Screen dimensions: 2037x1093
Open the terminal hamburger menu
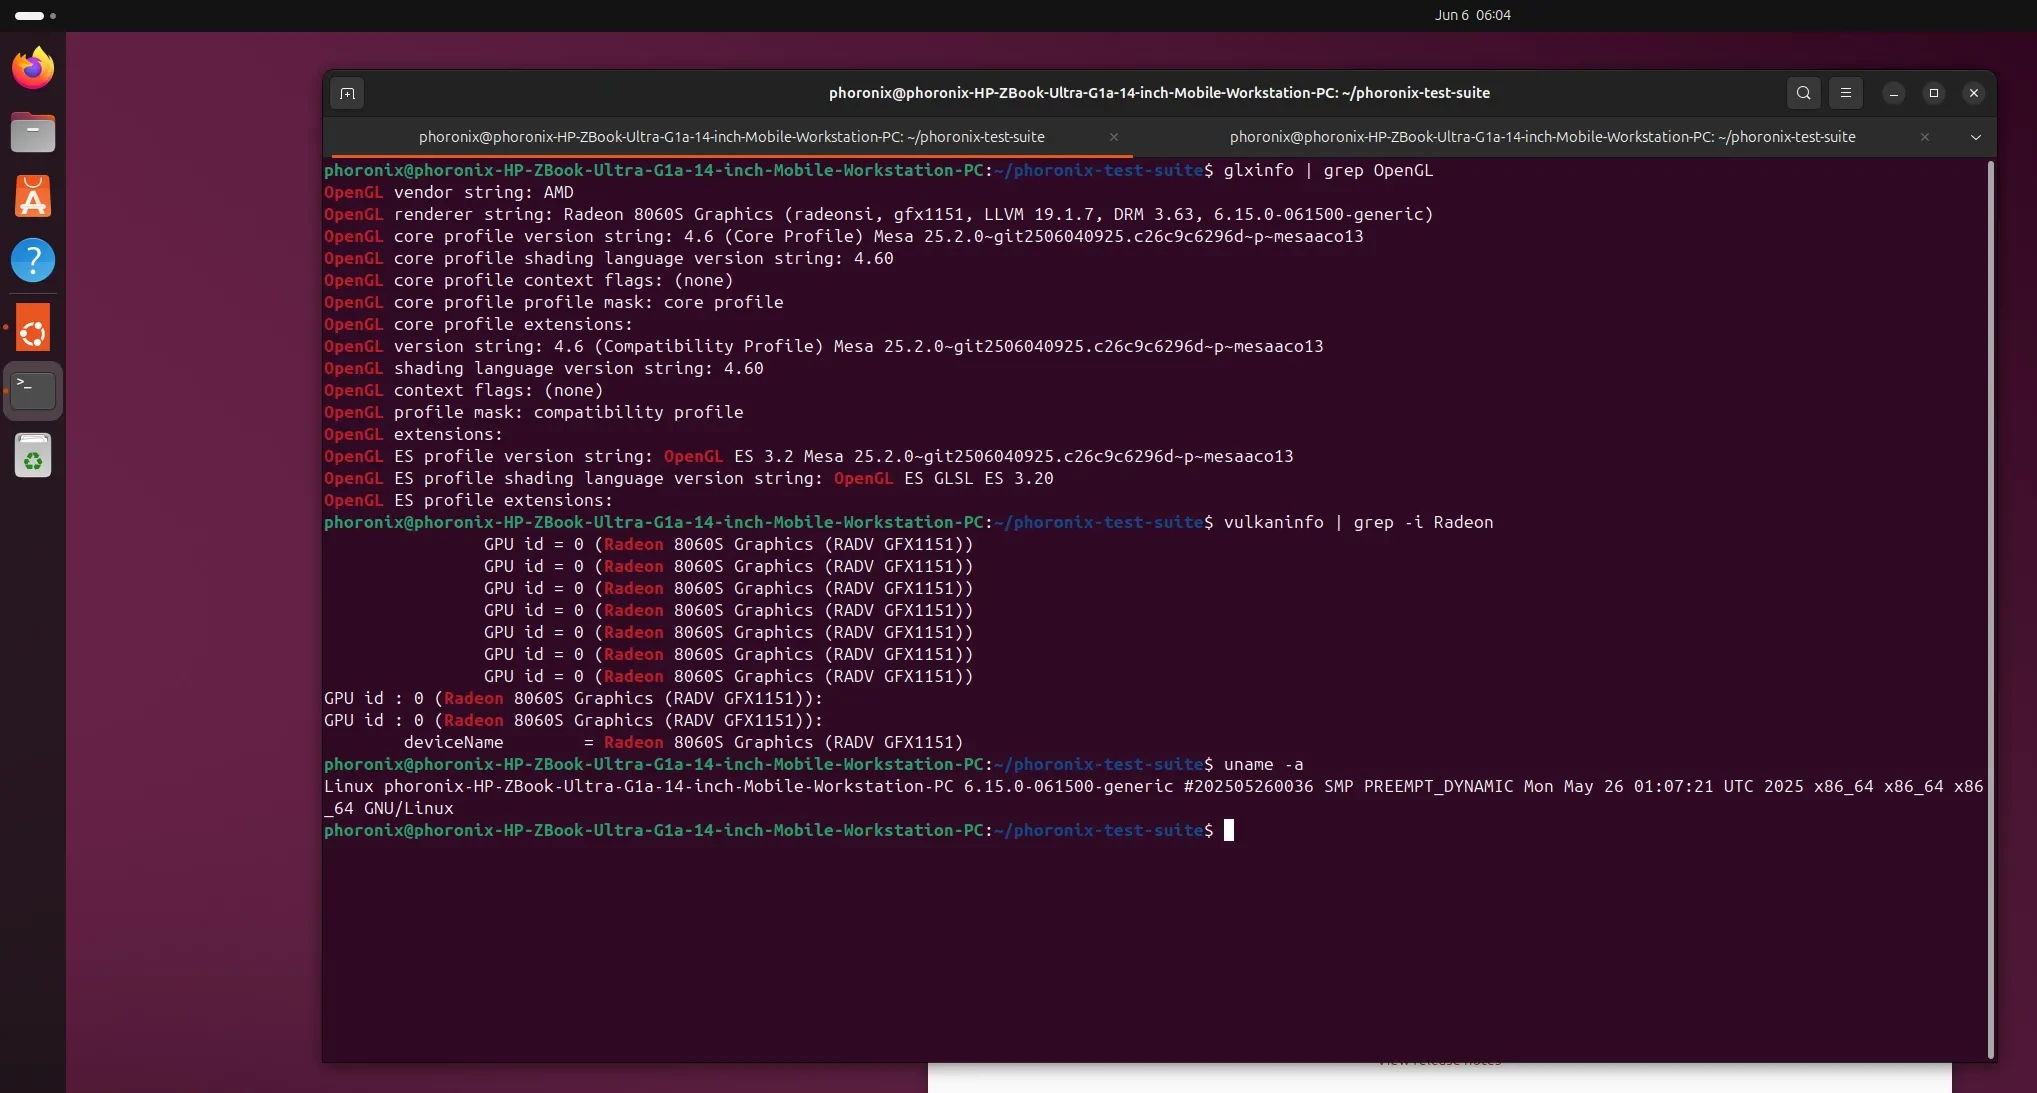[1846, 93]
